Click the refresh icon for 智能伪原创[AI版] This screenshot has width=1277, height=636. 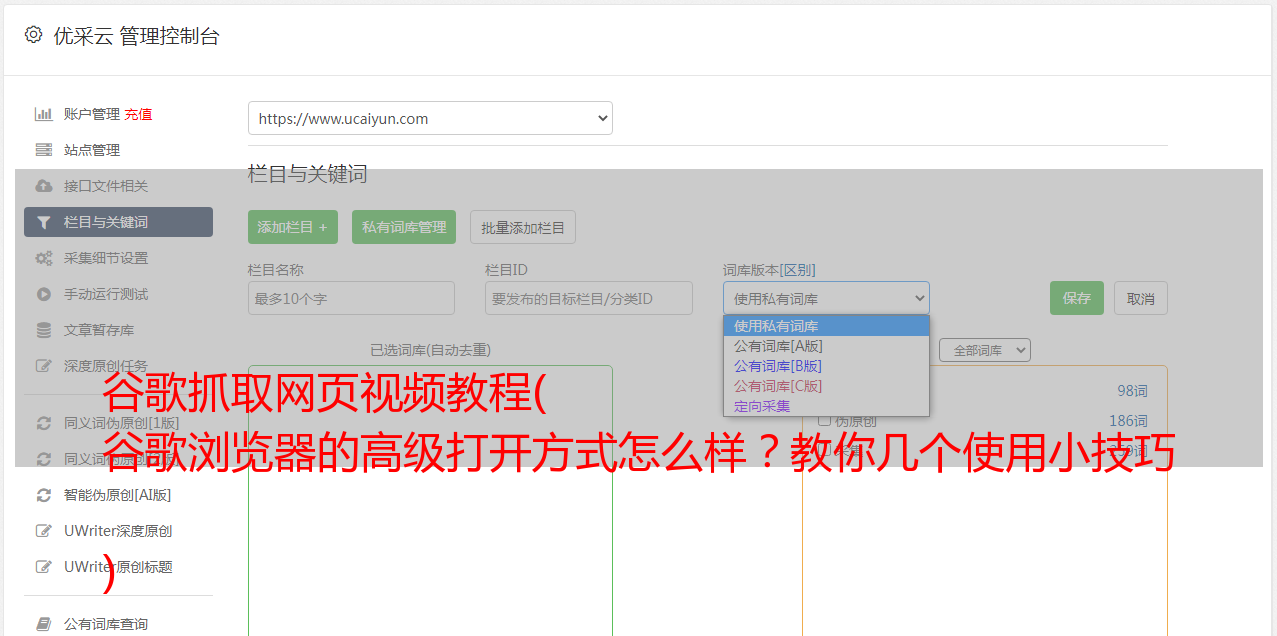[43, 495]
